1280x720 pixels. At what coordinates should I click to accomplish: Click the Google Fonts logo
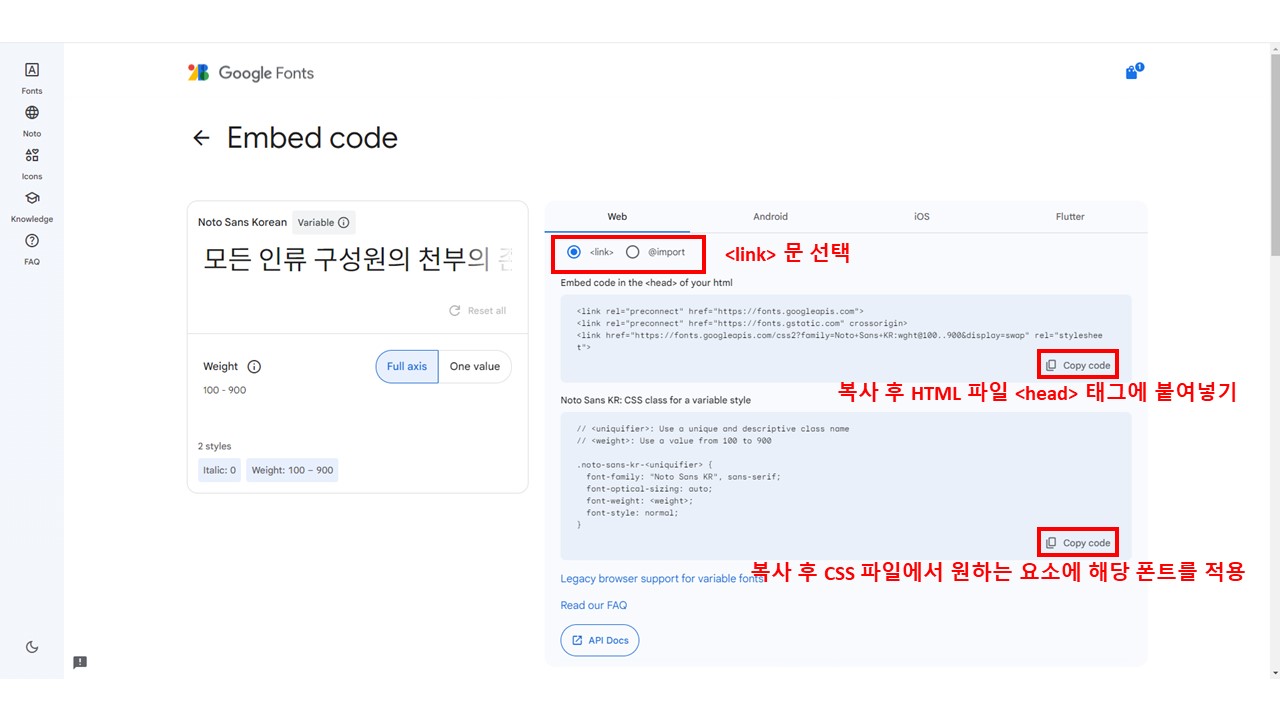[x=251, y=73]
